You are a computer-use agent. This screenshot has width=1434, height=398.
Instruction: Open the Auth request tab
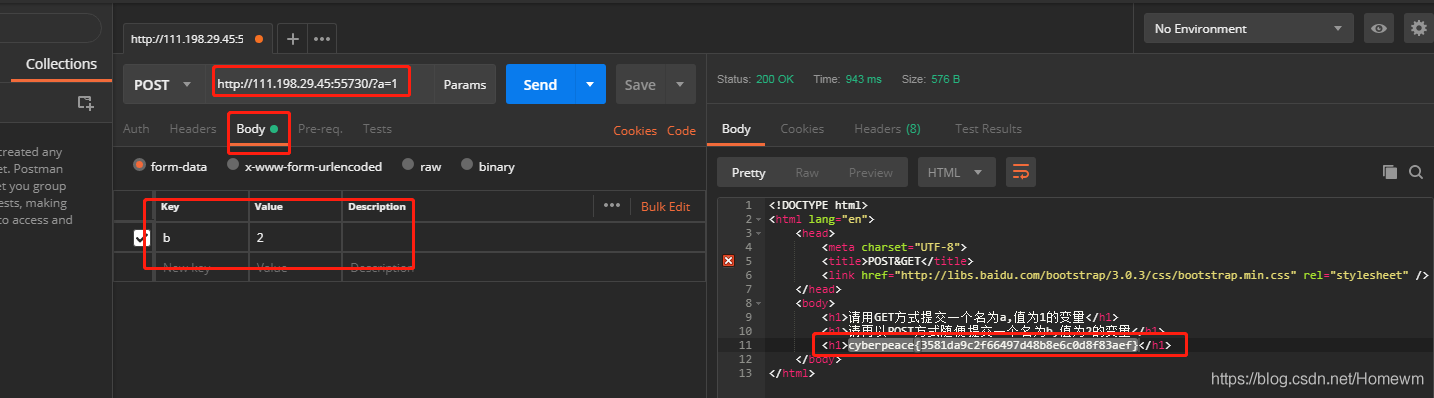pyautogui.click(x=136, y=129)
